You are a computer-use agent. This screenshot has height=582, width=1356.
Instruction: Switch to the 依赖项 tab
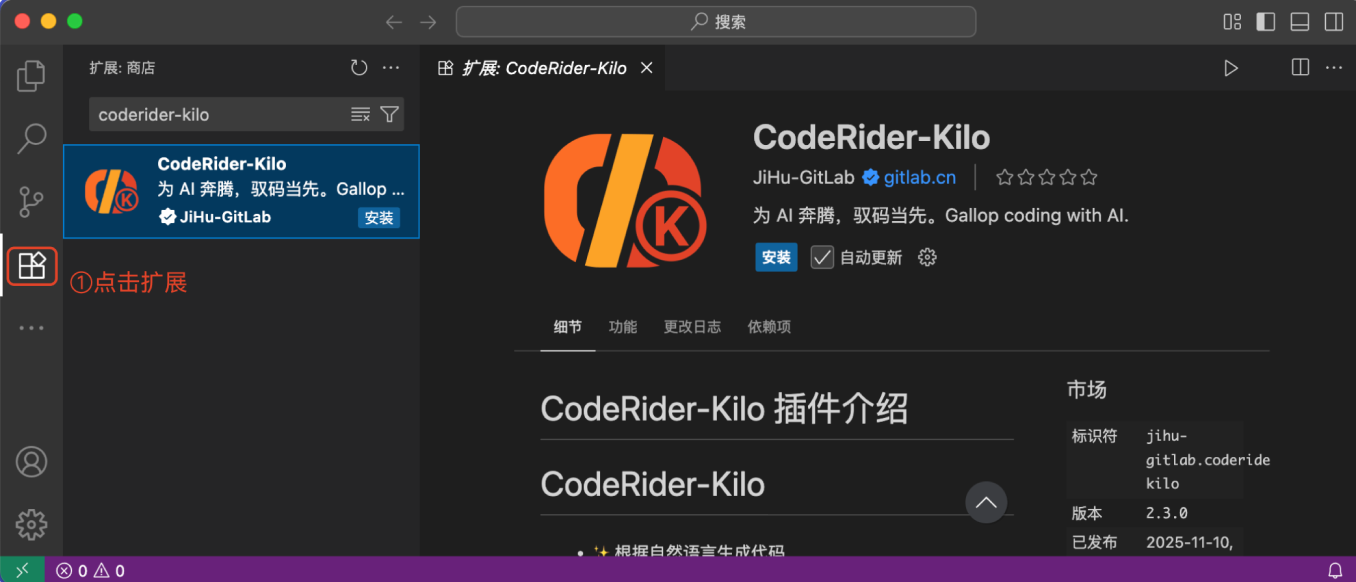769,327
